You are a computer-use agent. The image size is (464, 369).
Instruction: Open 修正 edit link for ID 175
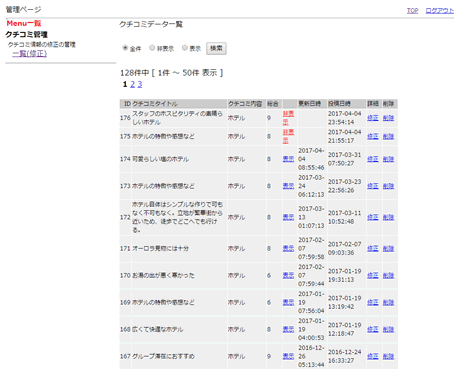pos(373,136)
